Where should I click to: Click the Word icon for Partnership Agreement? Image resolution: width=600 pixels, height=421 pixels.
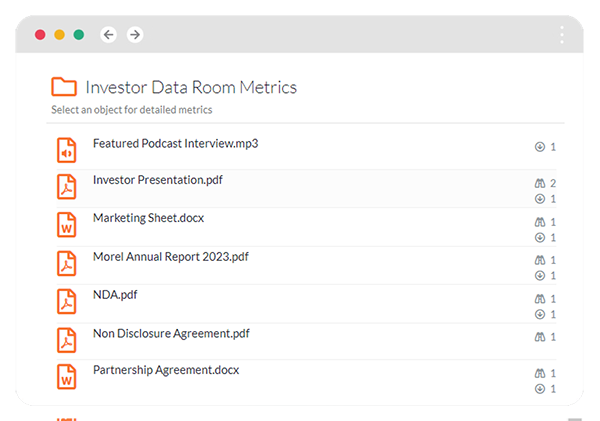(x=66, y=378)
